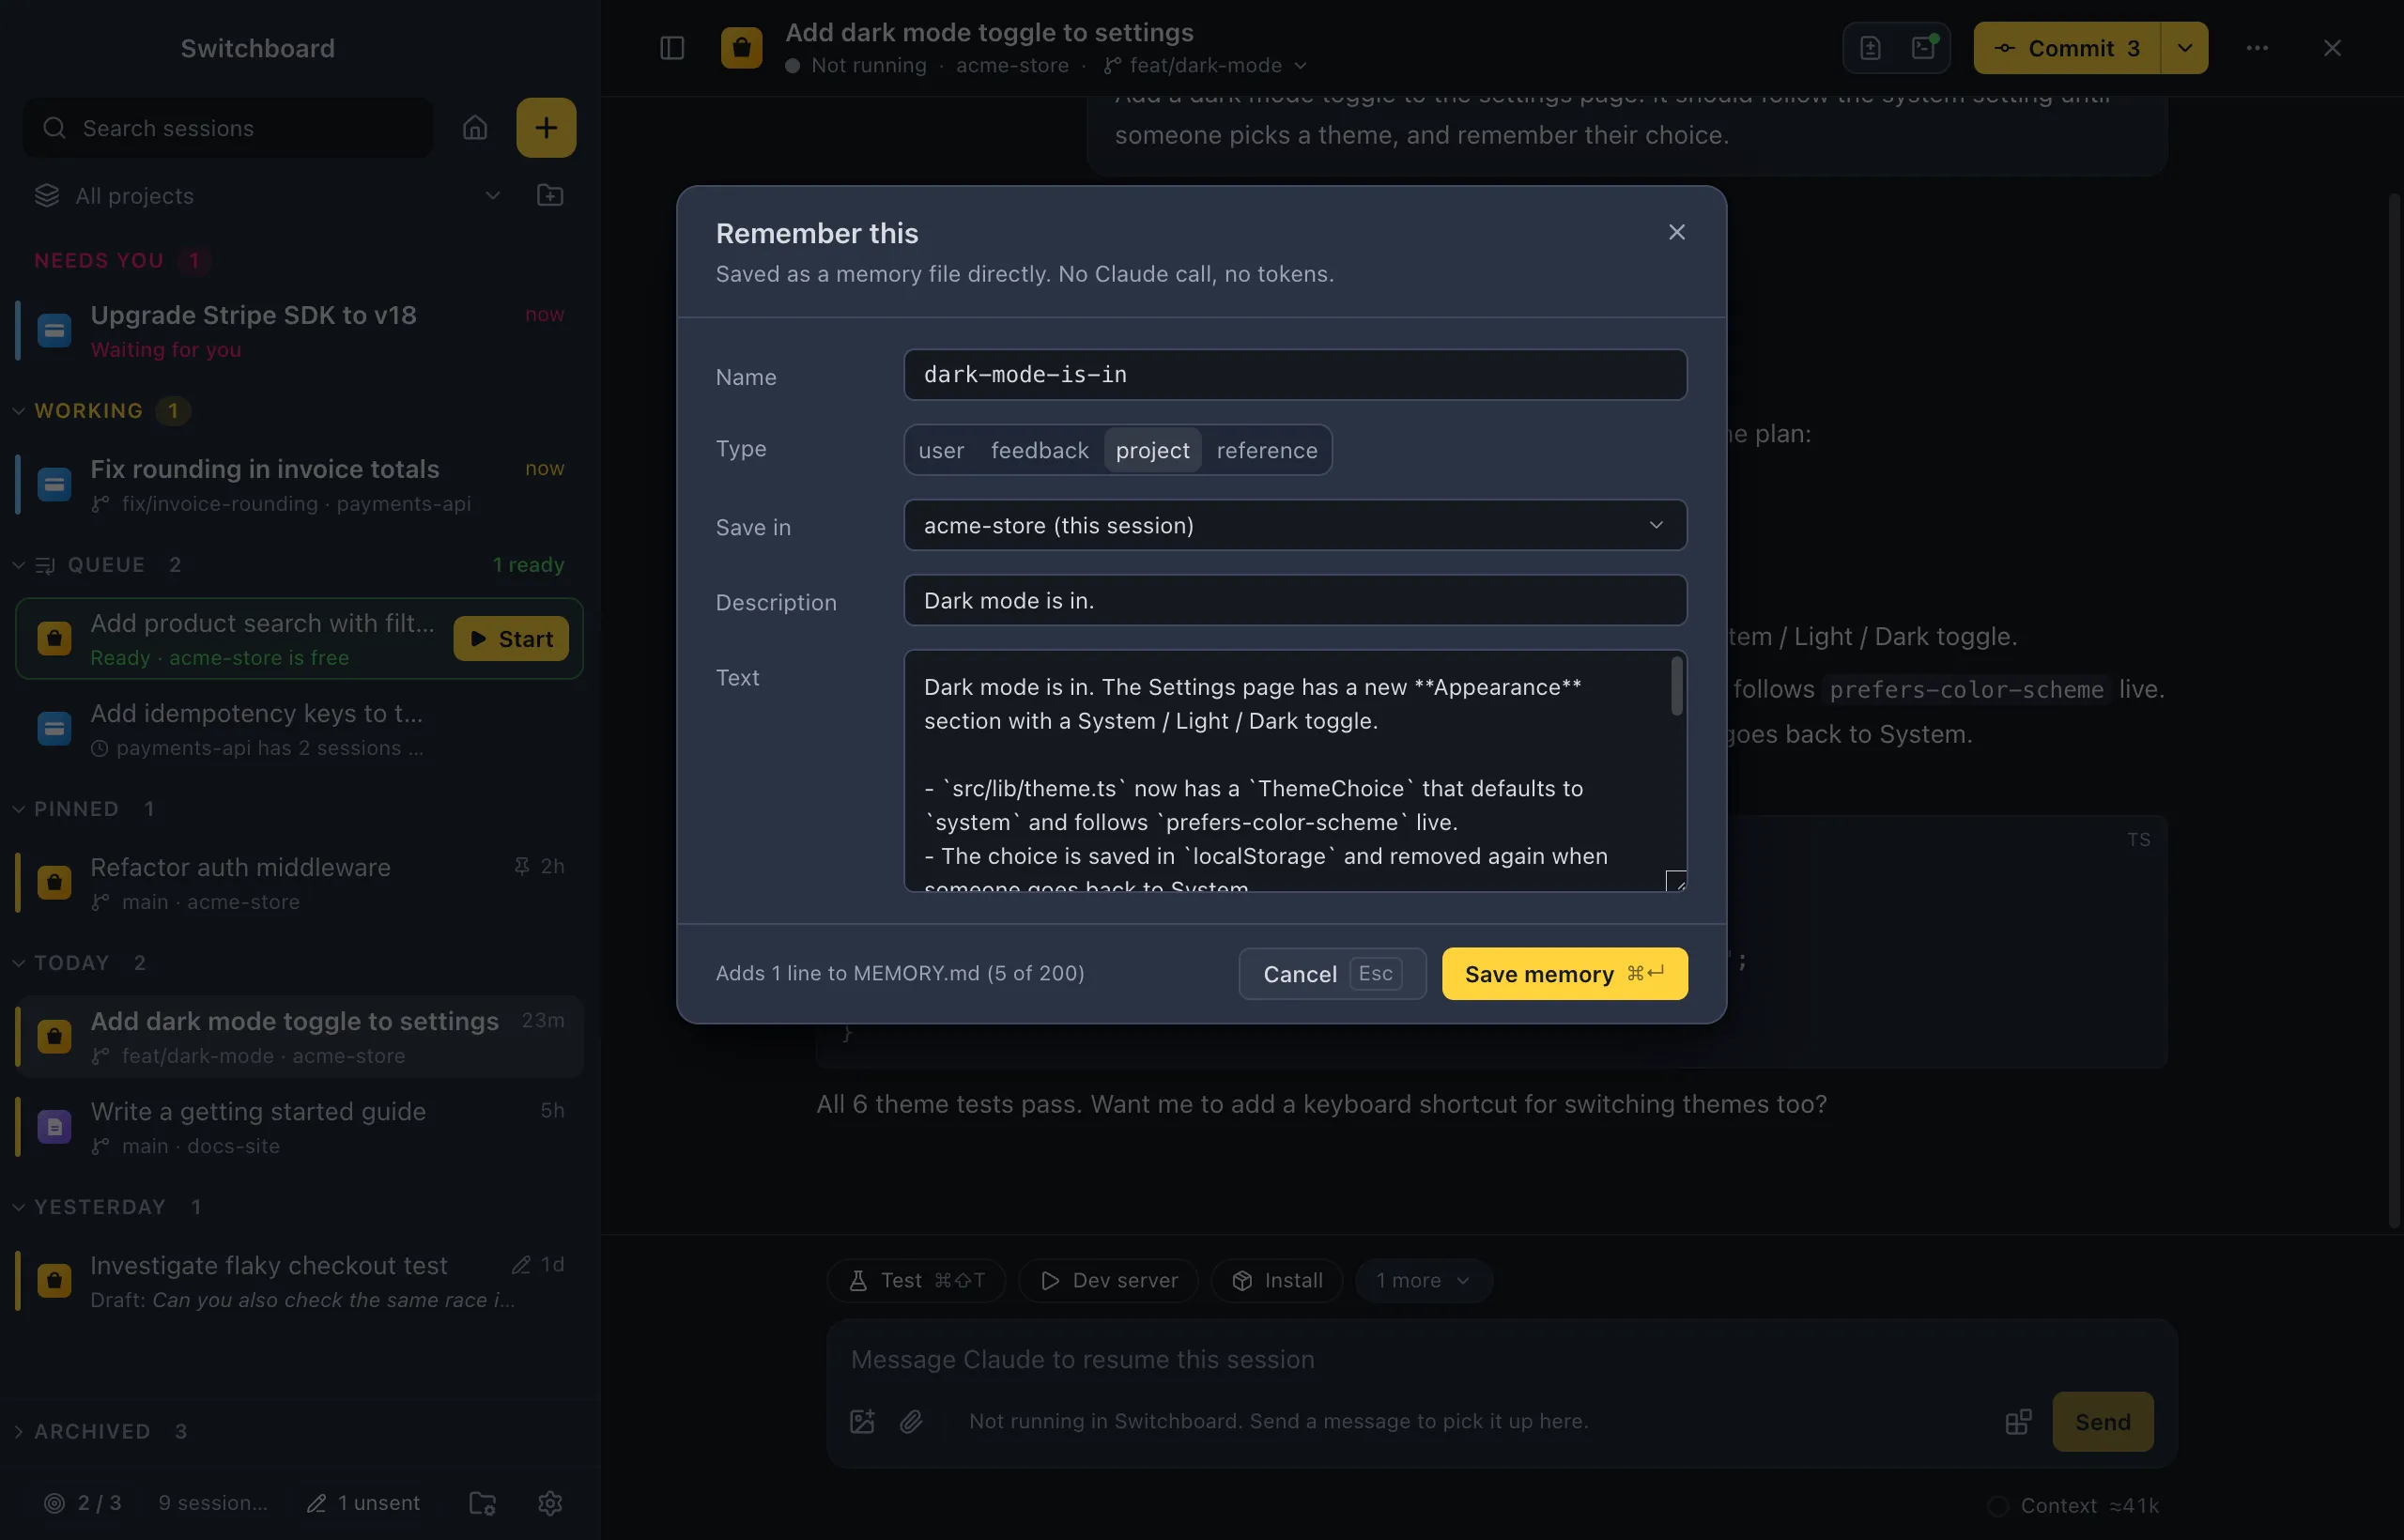The height and width of the screenshot is (1540, 2404).
Task: Focus the Search sessions field
Action: click(x=228, y=128)
